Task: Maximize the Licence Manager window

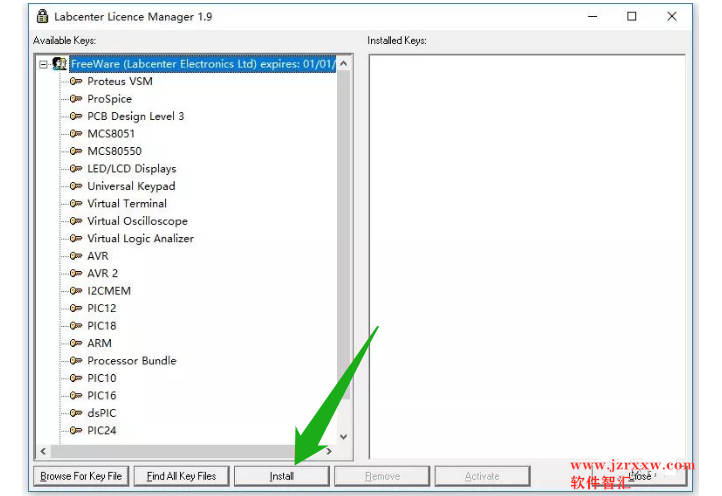Action: click(x=632, y=17)
